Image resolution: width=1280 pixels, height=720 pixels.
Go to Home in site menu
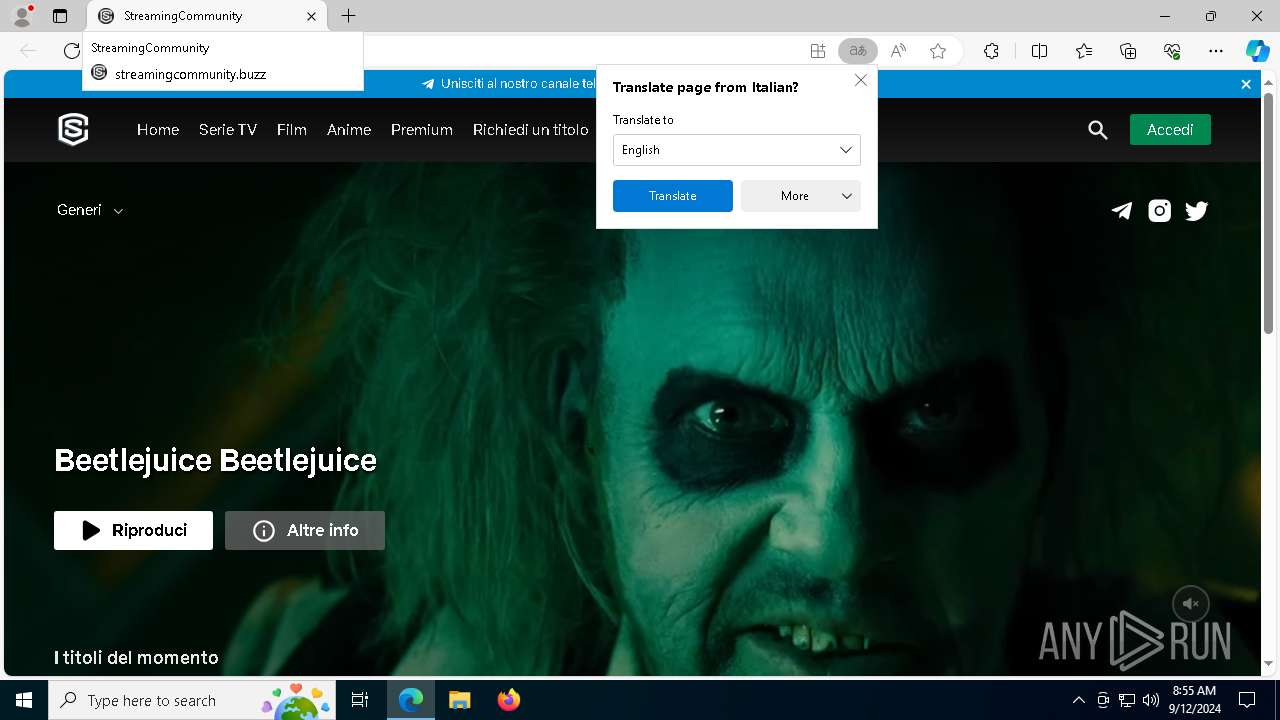point(158,130)
